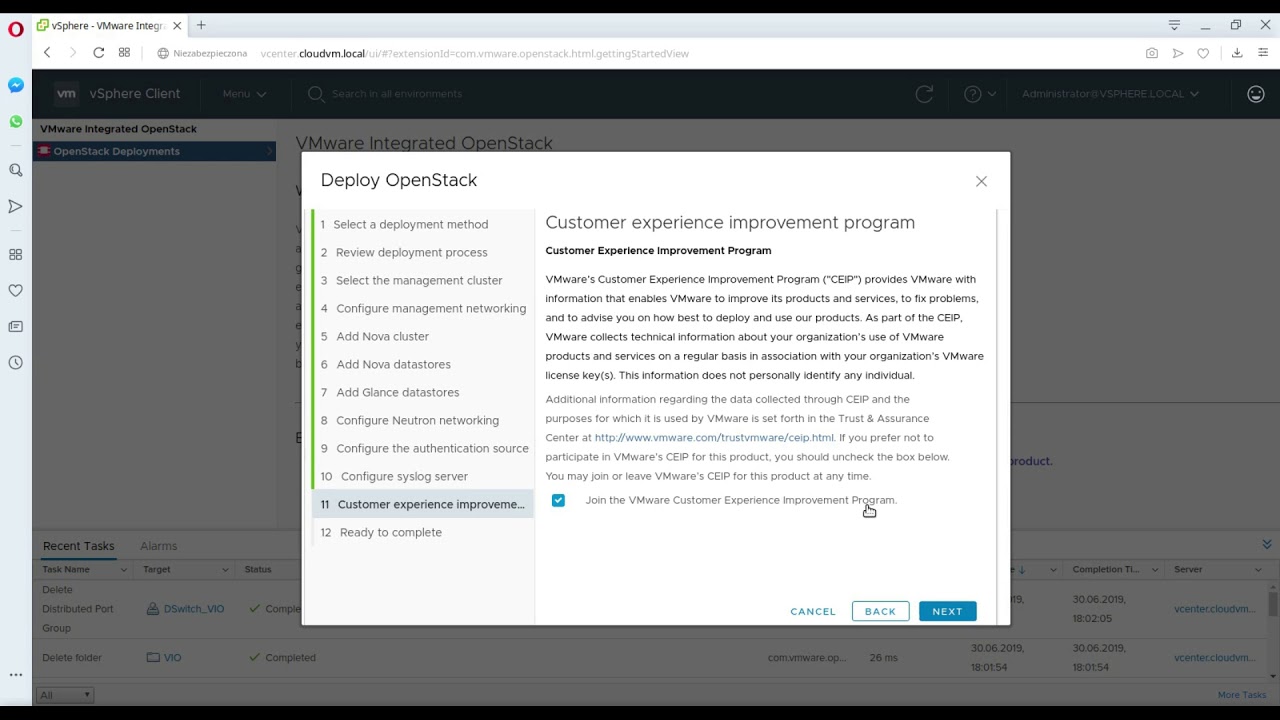
Task: Open downloads icon in browser toolbar
Action: [1237, 53]
